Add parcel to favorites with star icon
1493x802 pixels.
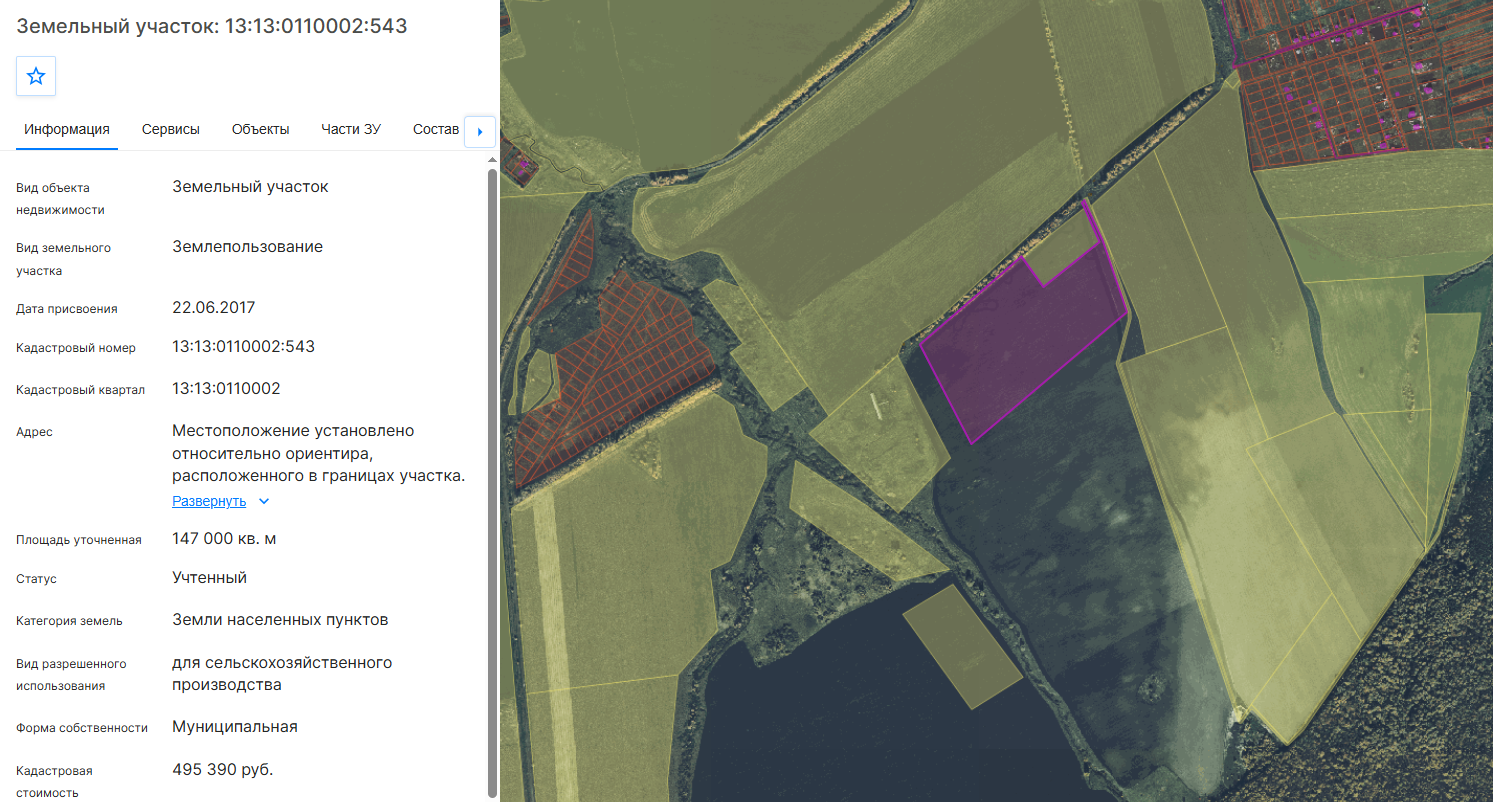[x=36, y=76]
